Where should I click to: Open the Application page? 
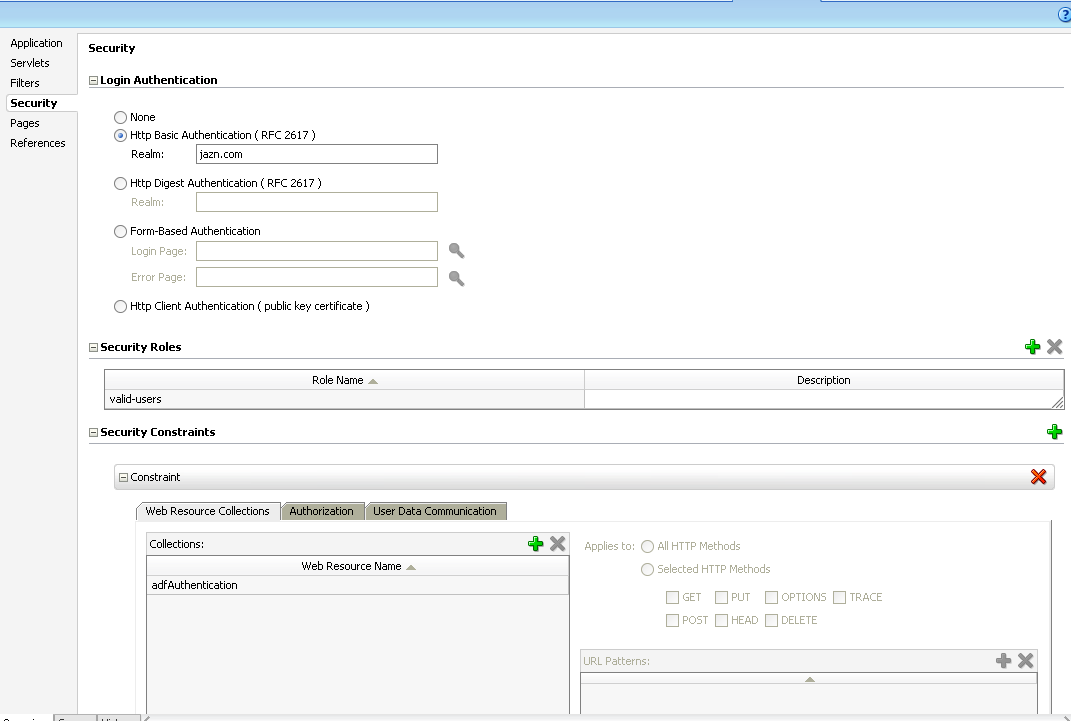pyautogui.click(x=36, y=43)
